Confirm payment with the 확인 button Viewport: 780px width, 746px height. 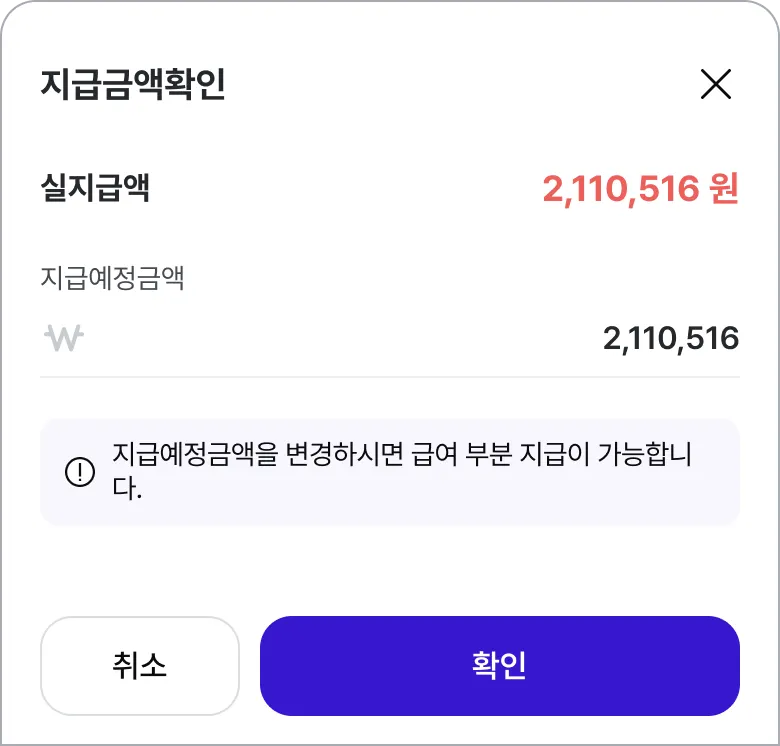(x=499, y=665)
